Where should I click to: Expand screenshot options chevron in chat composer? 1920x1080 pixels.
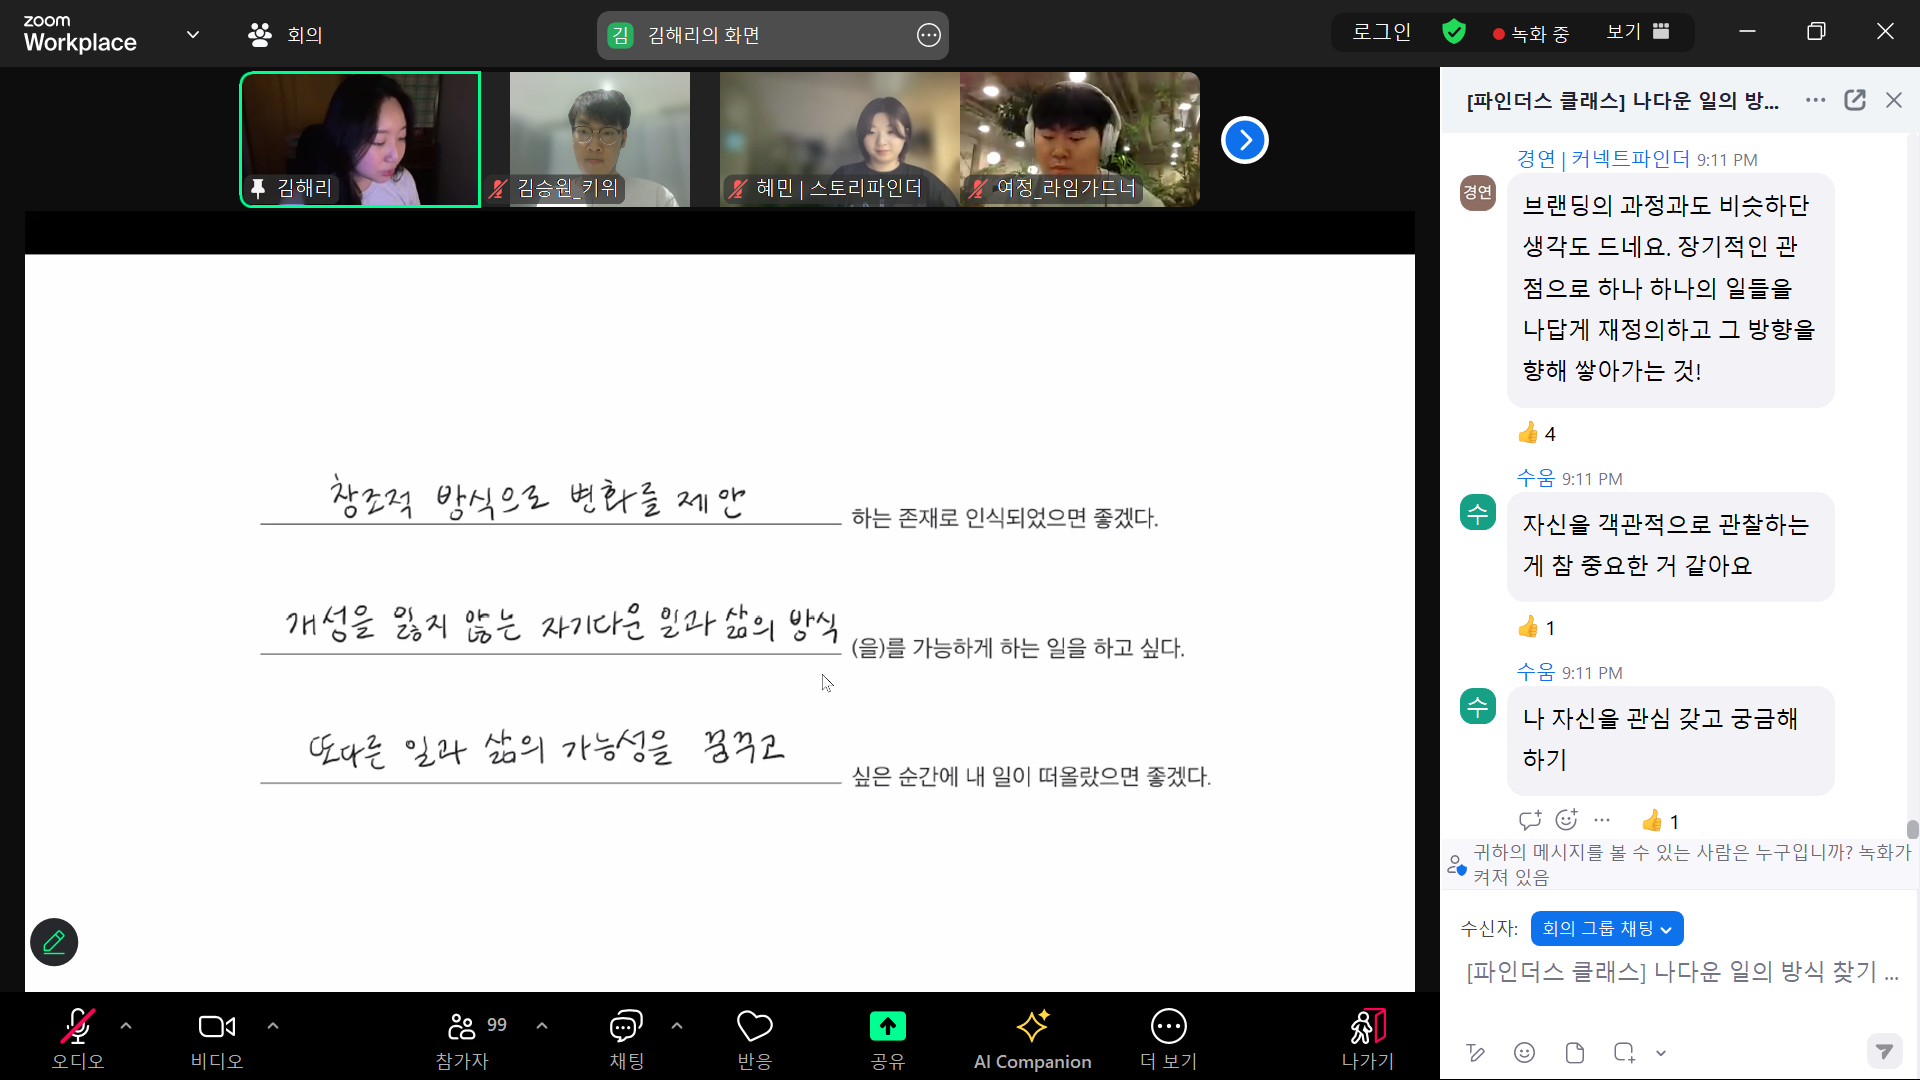point(1661,1052)
